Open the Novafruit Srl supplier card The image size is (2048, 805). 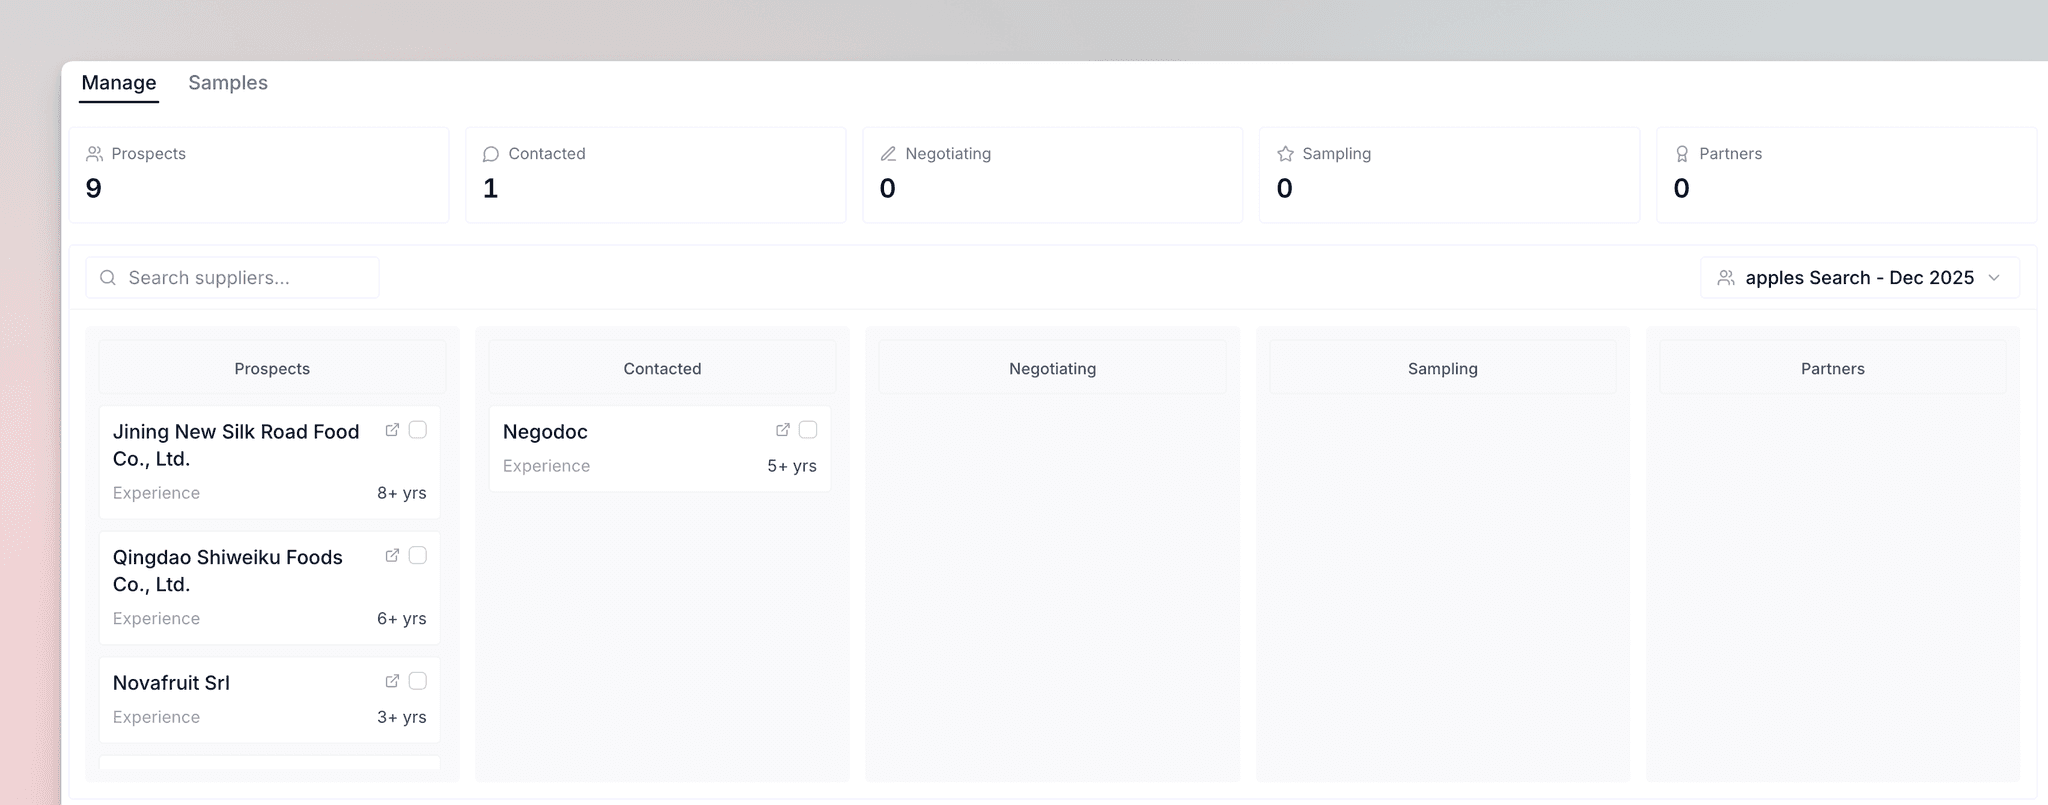pyautogui.click(x=270, y=700)
